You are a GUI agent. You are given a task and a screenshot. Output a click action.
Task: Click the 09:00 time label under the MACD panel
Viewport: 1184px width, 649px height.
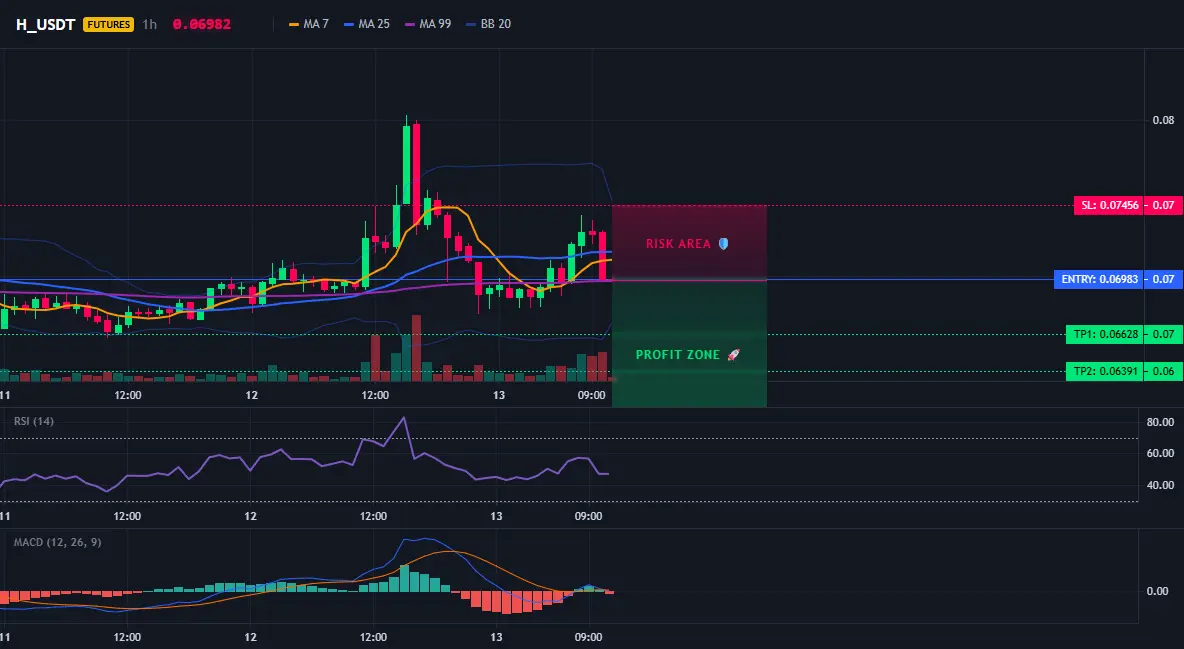tap(588, 638)
